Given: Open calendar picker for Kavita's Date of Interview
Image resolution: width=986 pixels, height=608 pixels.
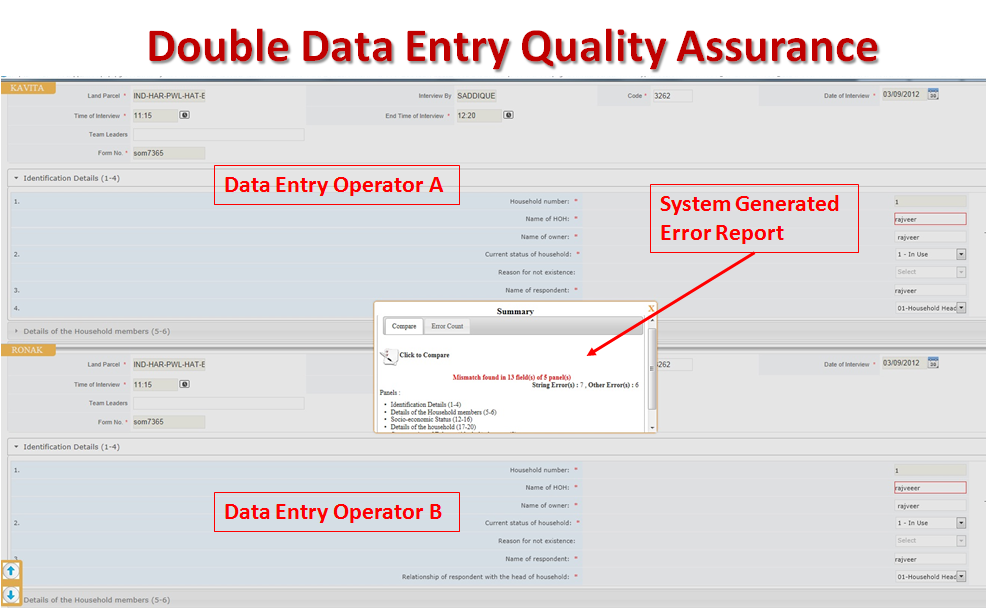Looking at the screenshot, I should [x=933, y=95].
